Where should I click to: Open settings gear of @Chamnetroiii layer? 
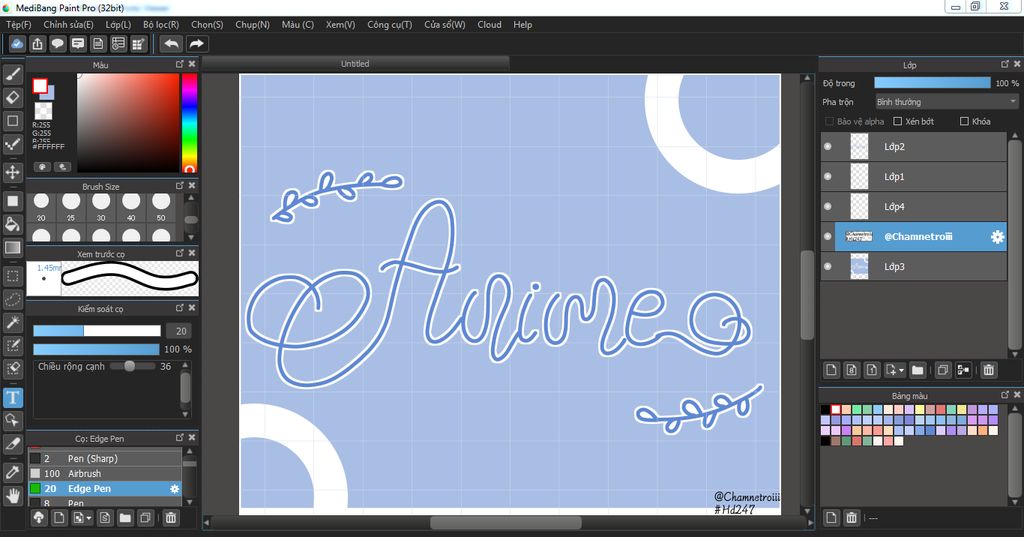pos(997,237)
